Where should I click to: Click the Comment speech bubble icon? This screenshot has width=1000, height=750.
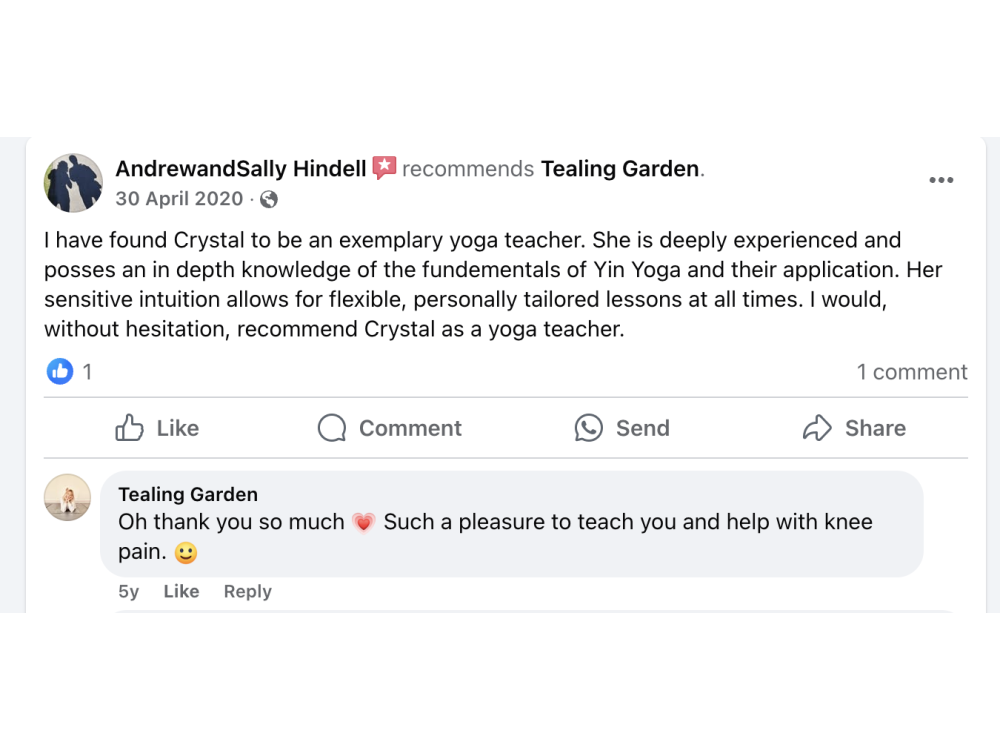tap(332, 428)
